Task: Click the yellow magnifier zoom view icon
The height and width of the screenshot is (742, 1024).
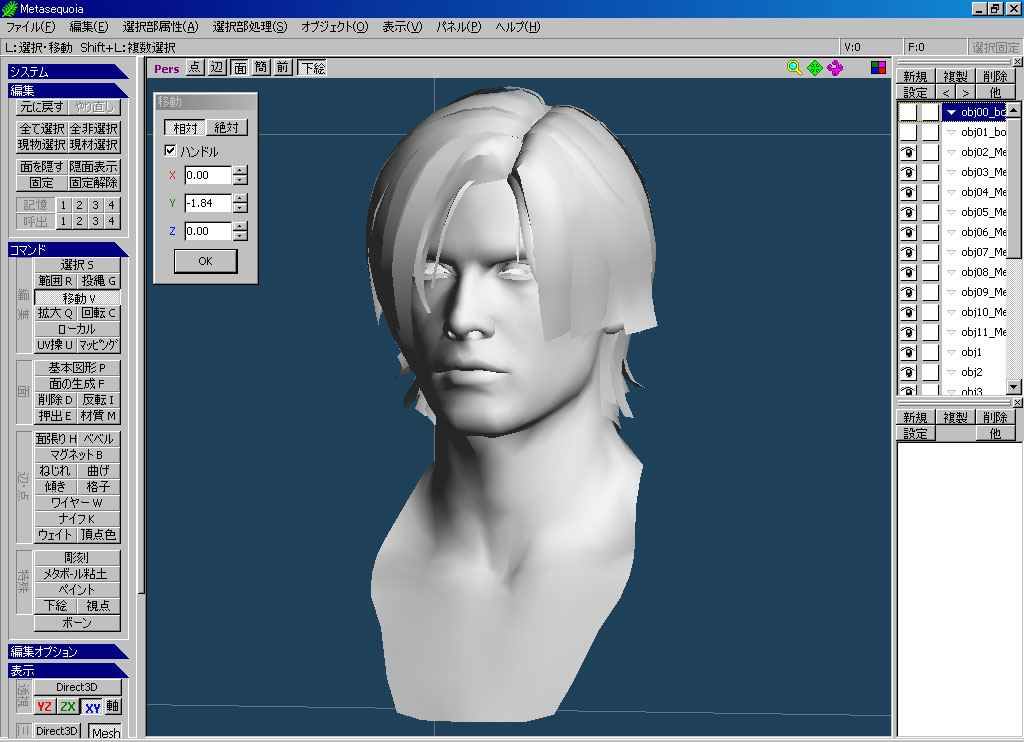Action: [794, 68]
